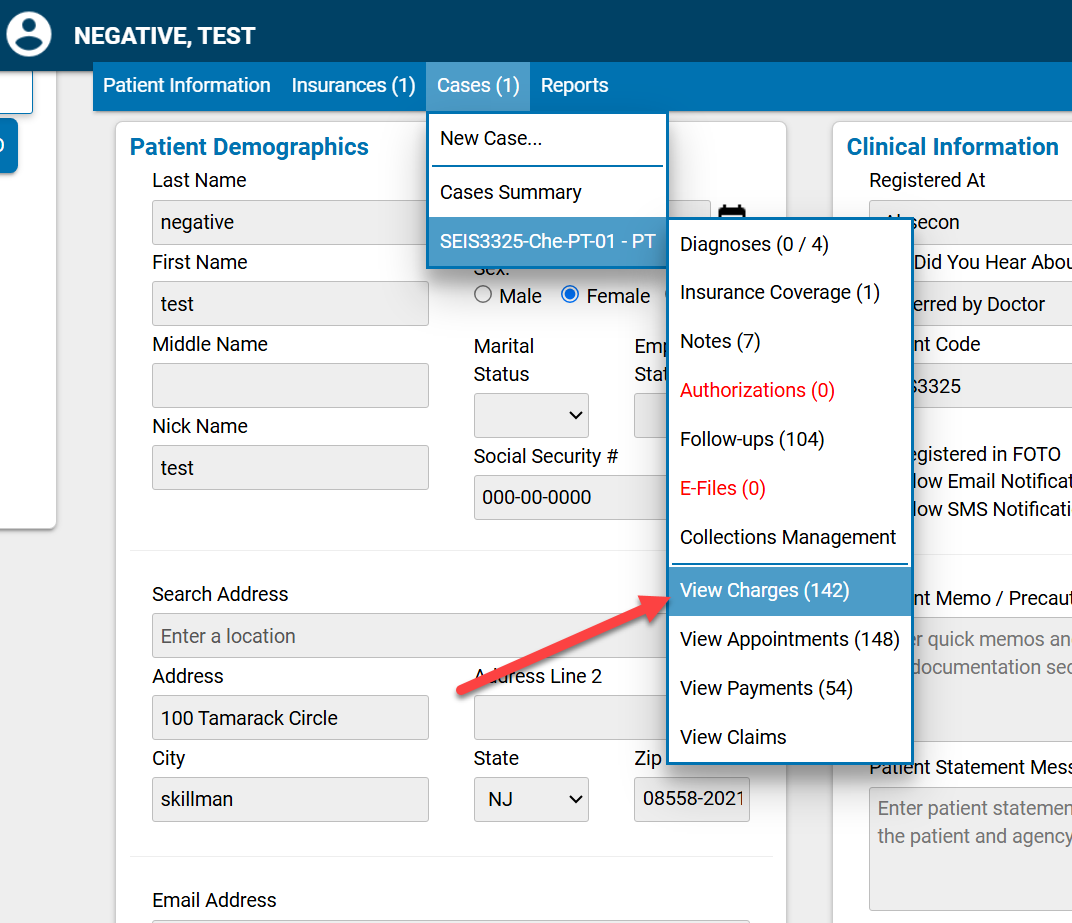This screenshot has height=923, width=1072.
Task: Open Follow-ups (104) from submenu
Action: click(752, 439)
